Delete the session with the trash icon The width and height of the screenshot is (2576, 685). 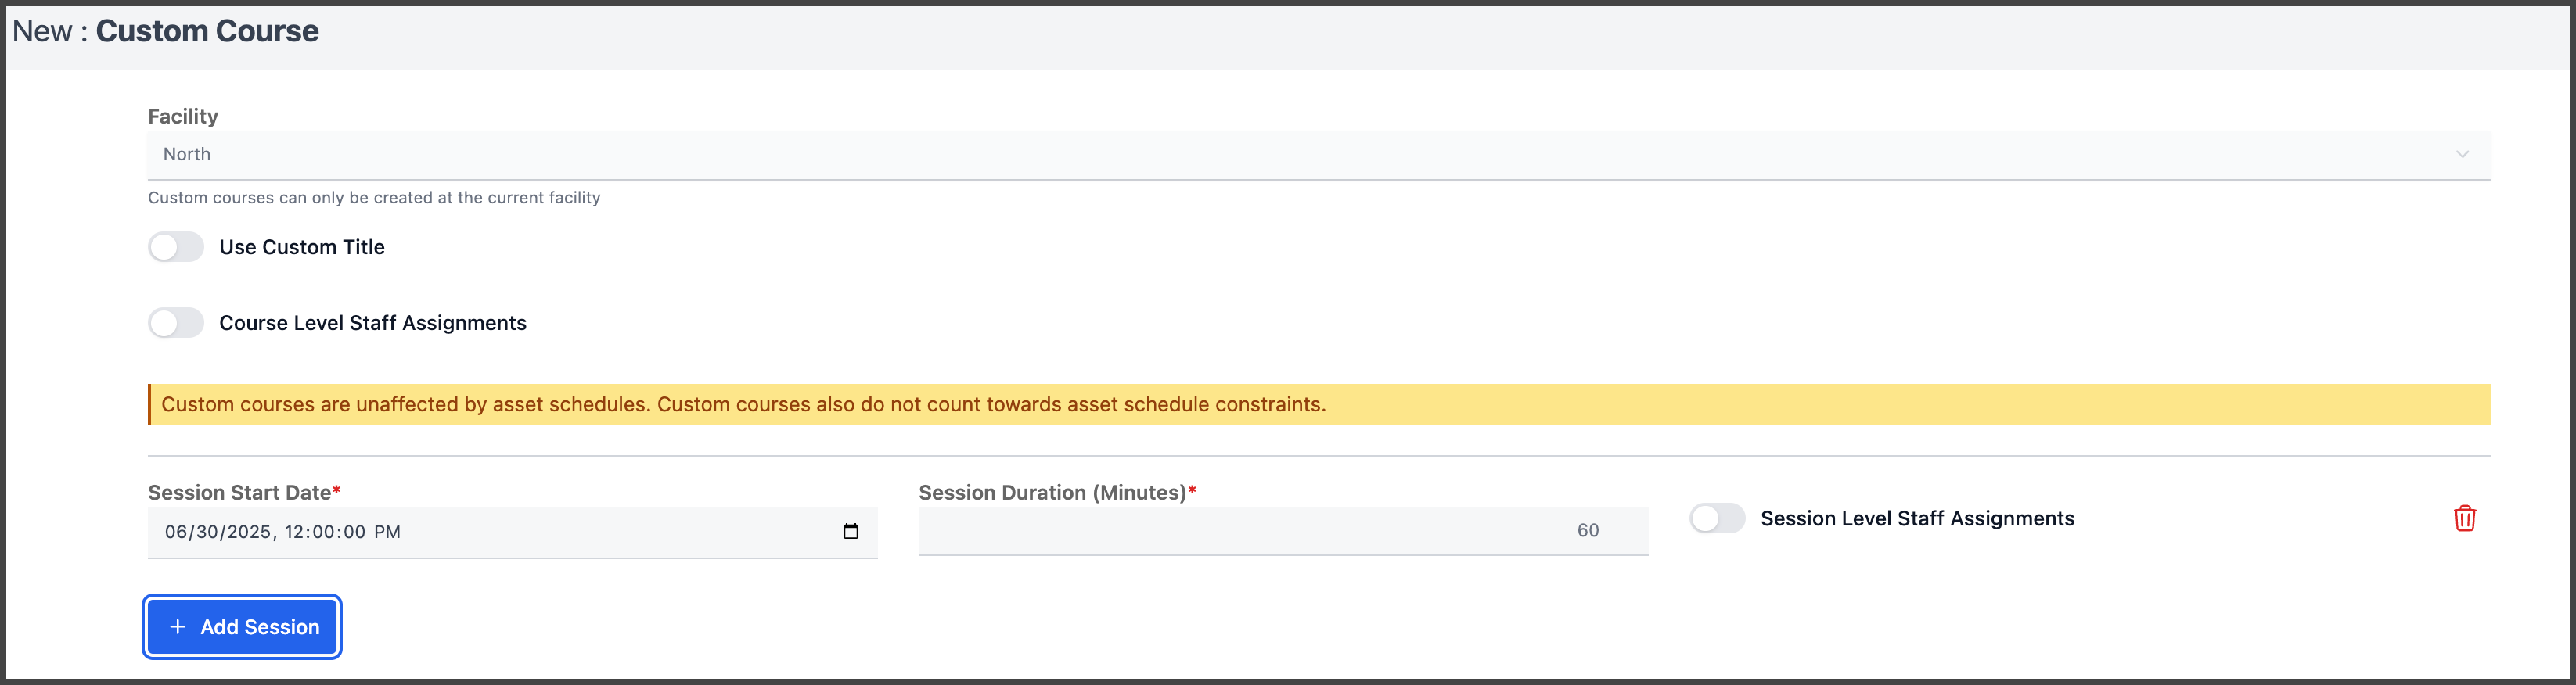point(2464,518)
